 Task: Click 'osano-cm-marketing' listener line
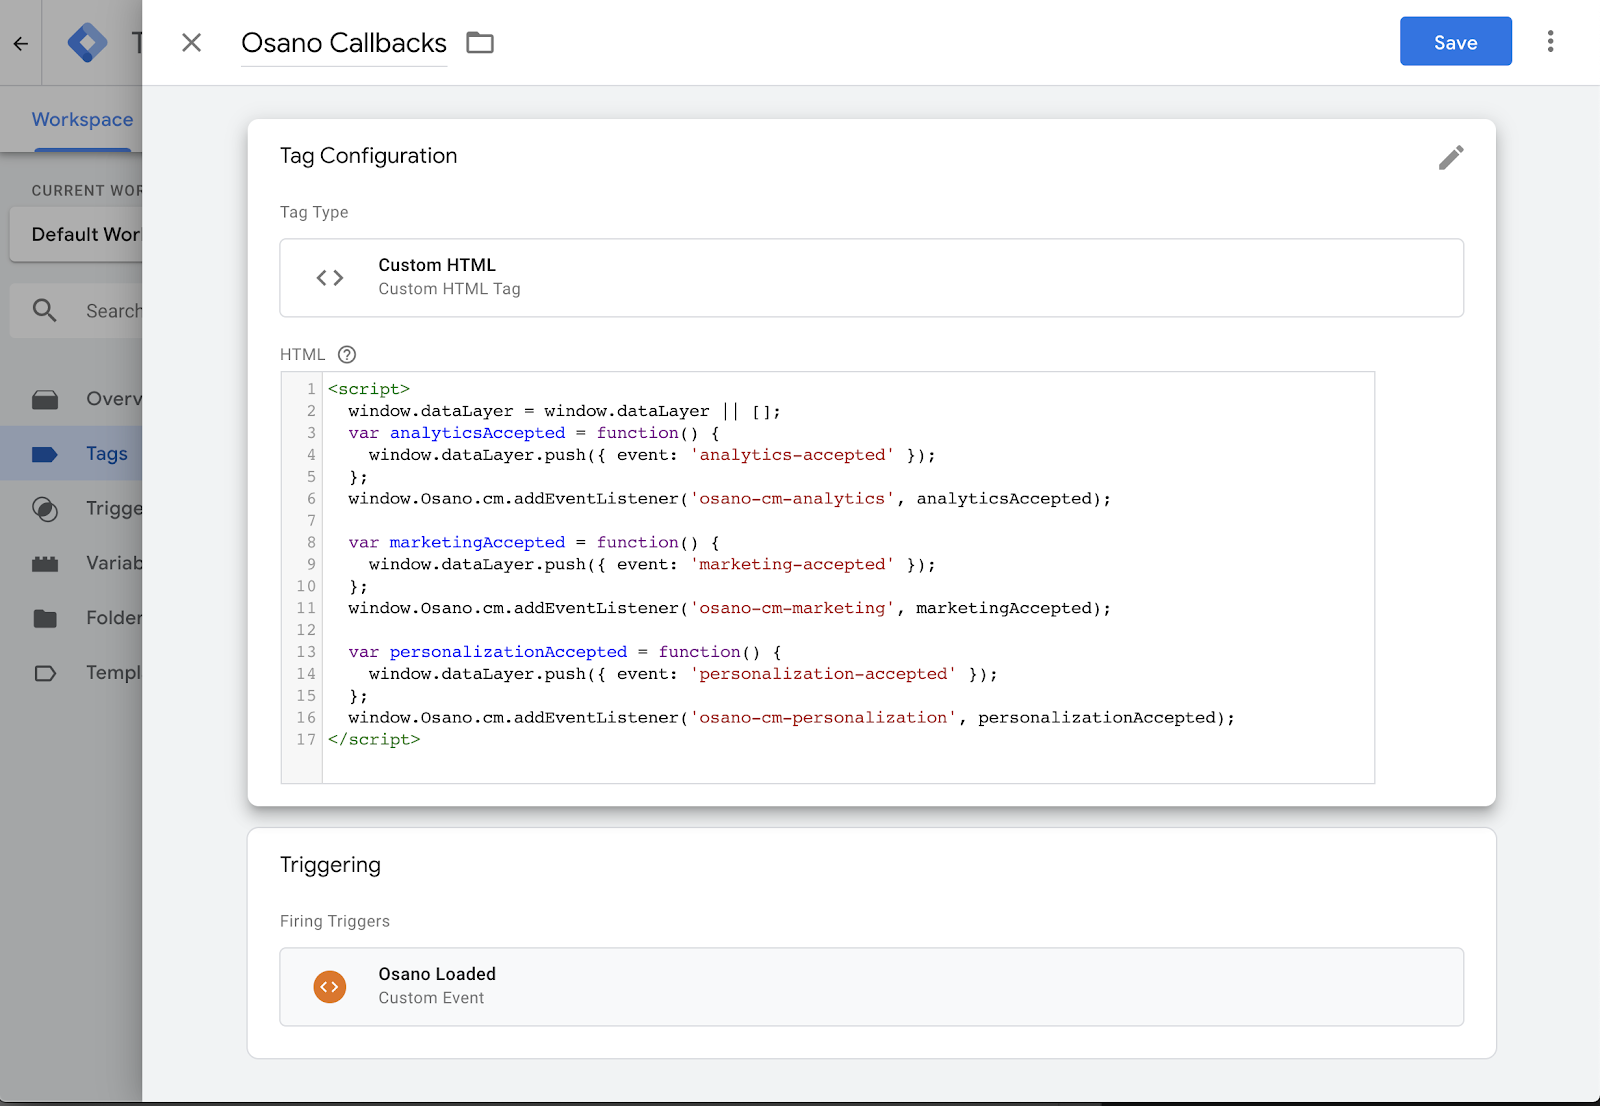point(729,608)
